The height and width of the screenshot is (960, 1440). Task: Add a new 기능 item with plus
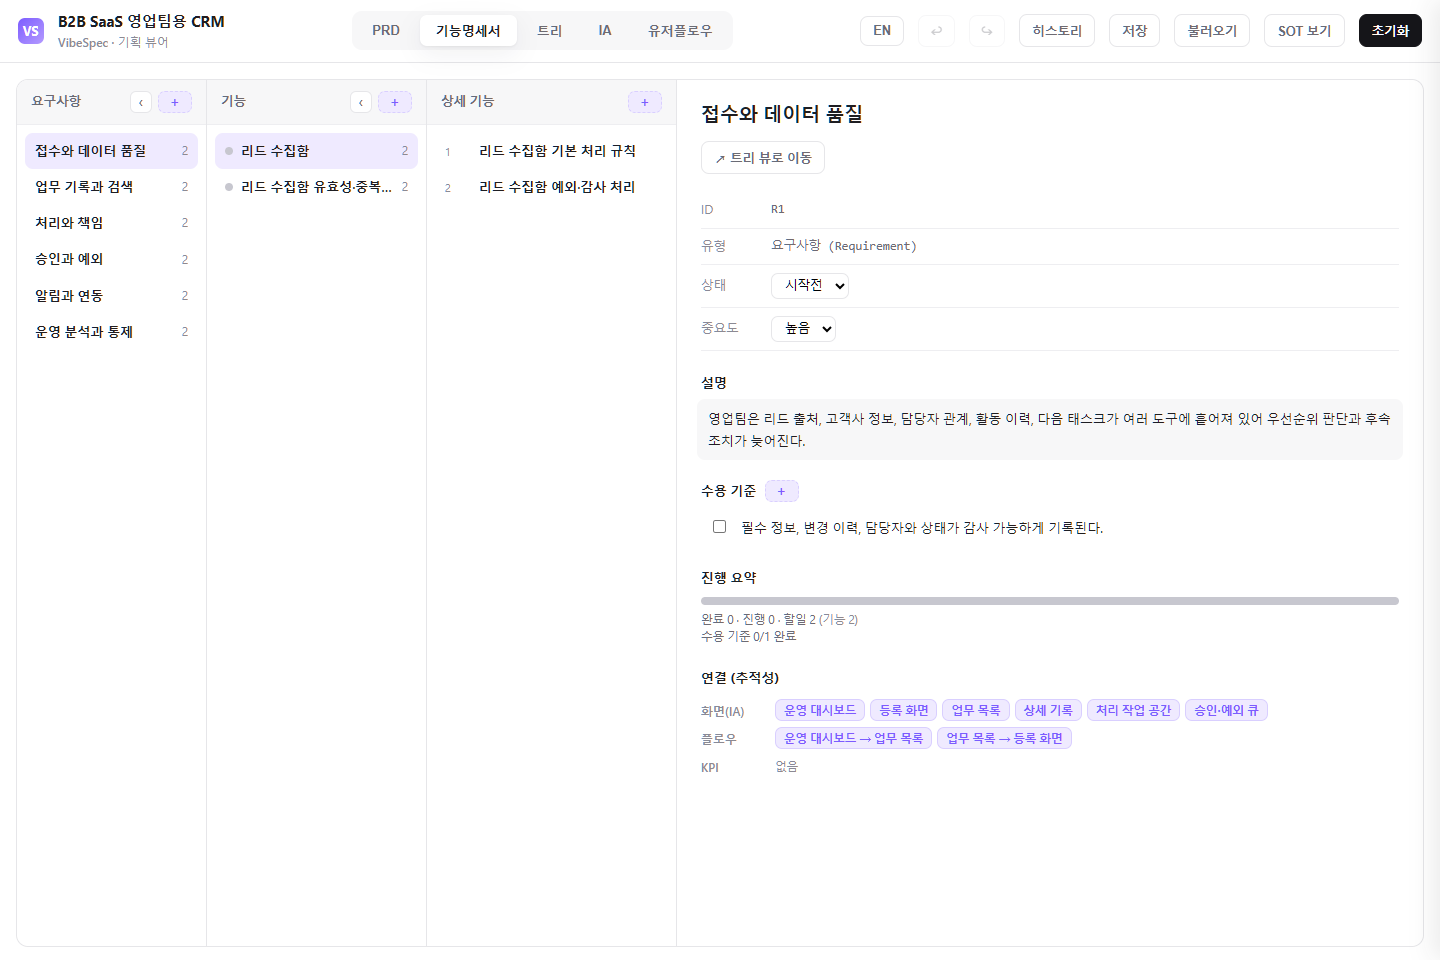[395, 102]
